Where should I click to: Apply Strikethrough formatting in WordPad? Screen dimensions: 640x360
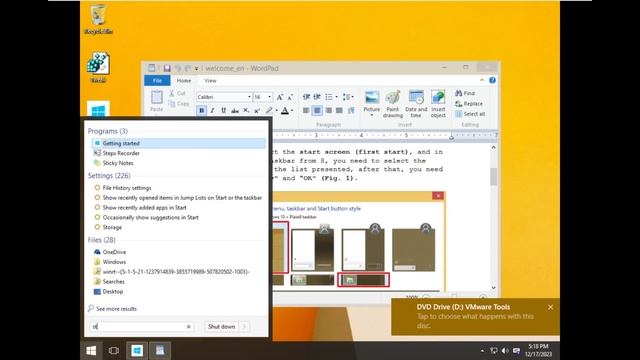click(235, 110)
